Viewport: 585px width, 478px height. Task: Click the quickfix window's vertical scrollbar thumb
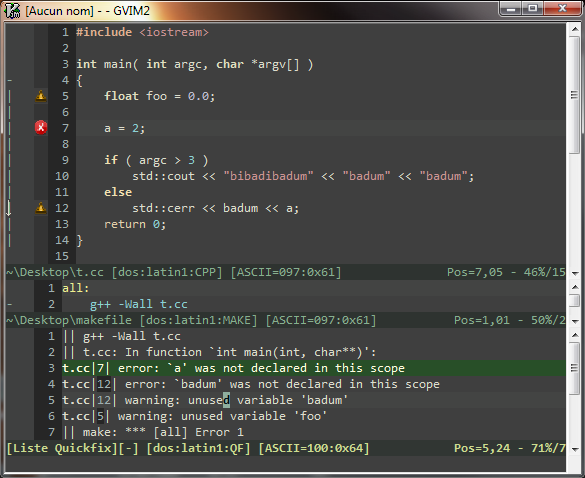point(575,368)
